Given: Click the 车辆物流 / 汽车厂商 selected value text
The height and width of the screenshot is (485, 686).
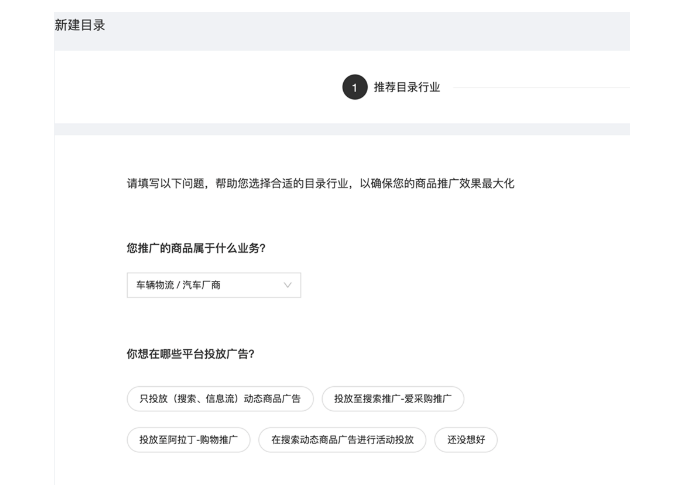Looking at the screenshot, I should (x=178, y=285).
